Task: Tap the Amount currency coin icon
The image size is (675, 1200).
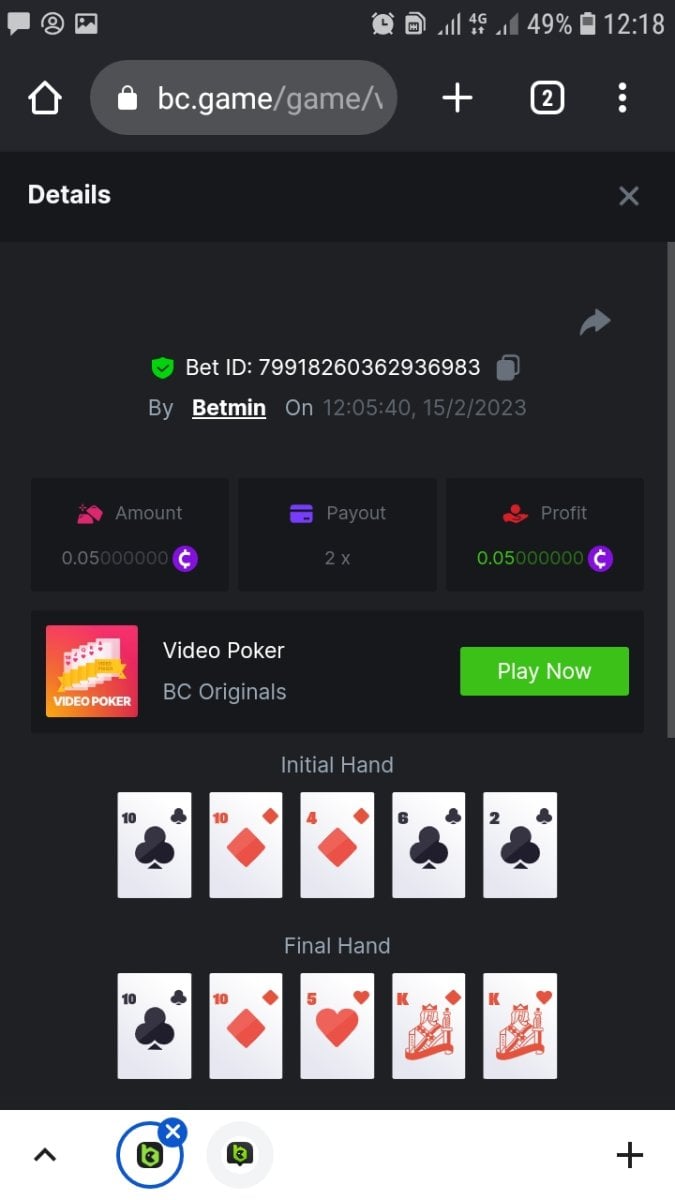Action: coord(185,558)
